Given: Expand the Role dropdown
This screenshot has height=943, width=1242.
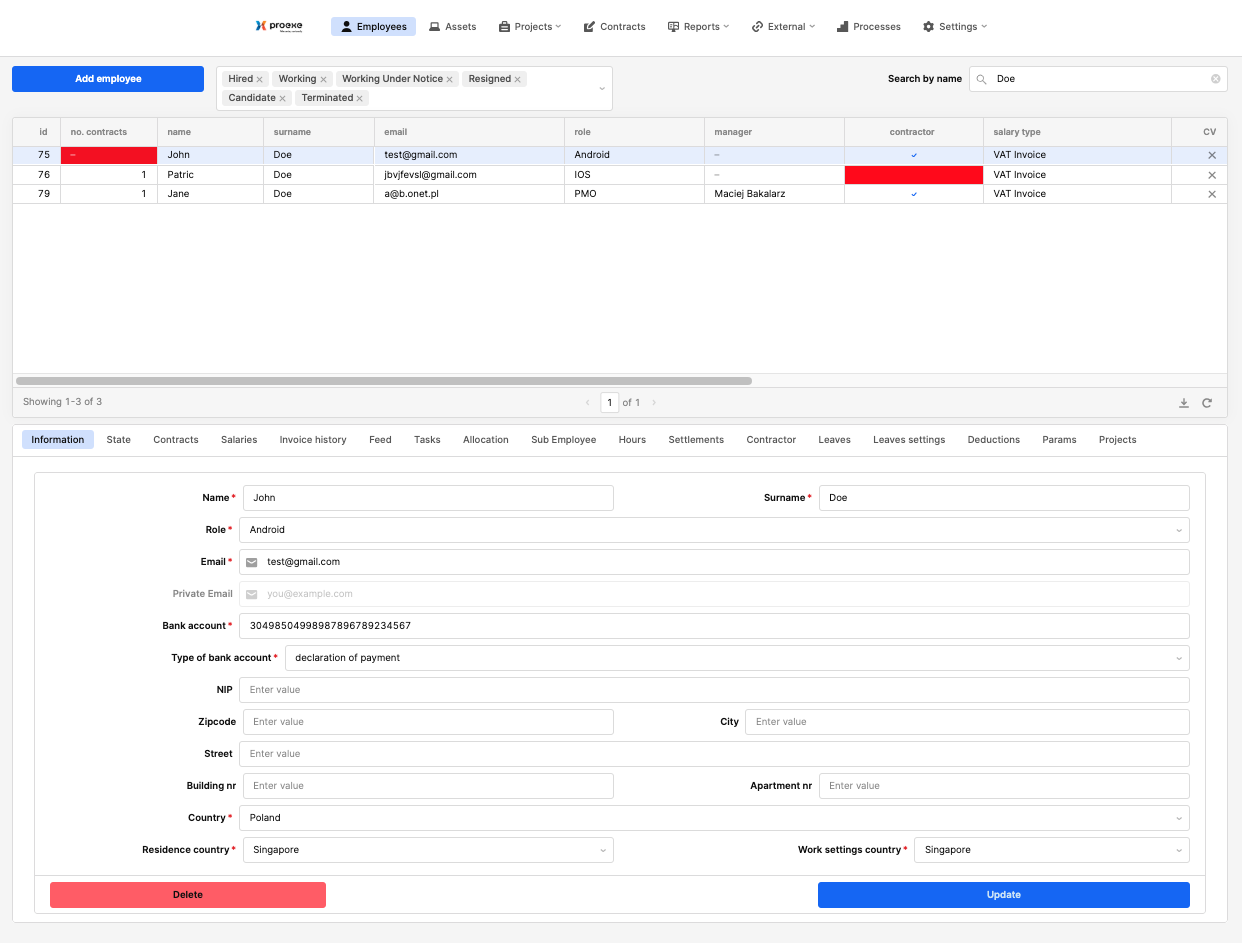Looking at the screenshot, I should point(714,530).
